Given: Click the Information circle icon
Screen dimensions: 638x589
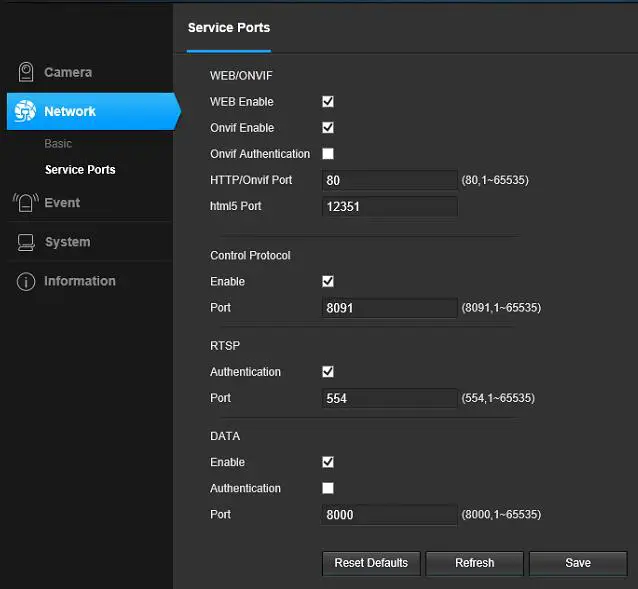Looking at the screenshot, I should [x=26, y=282].
